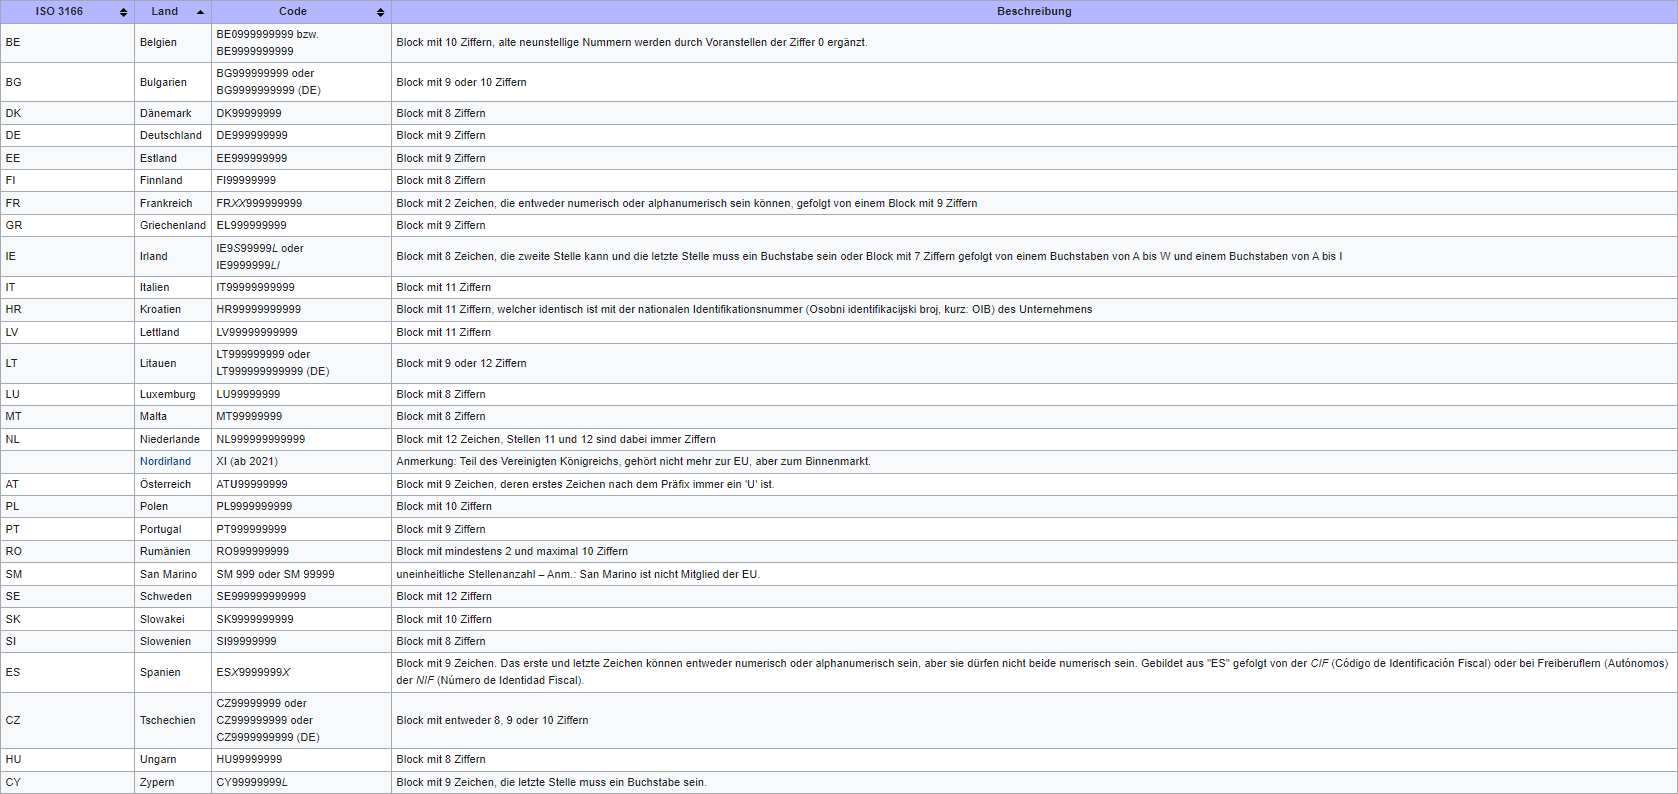Click code 'NL999999999999'

pos(261,439)
